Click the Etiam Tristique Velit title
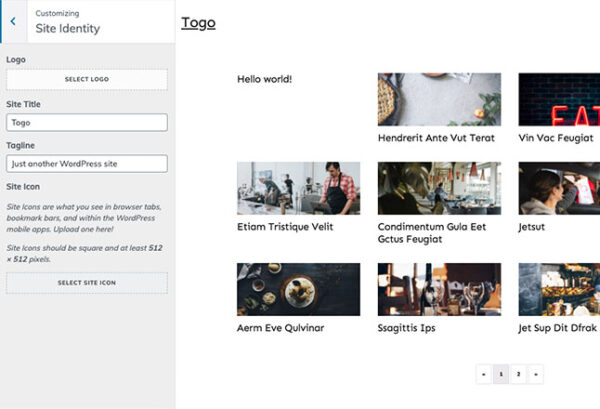This screenshot has width=600, height=409. click(x=285, y=227)
